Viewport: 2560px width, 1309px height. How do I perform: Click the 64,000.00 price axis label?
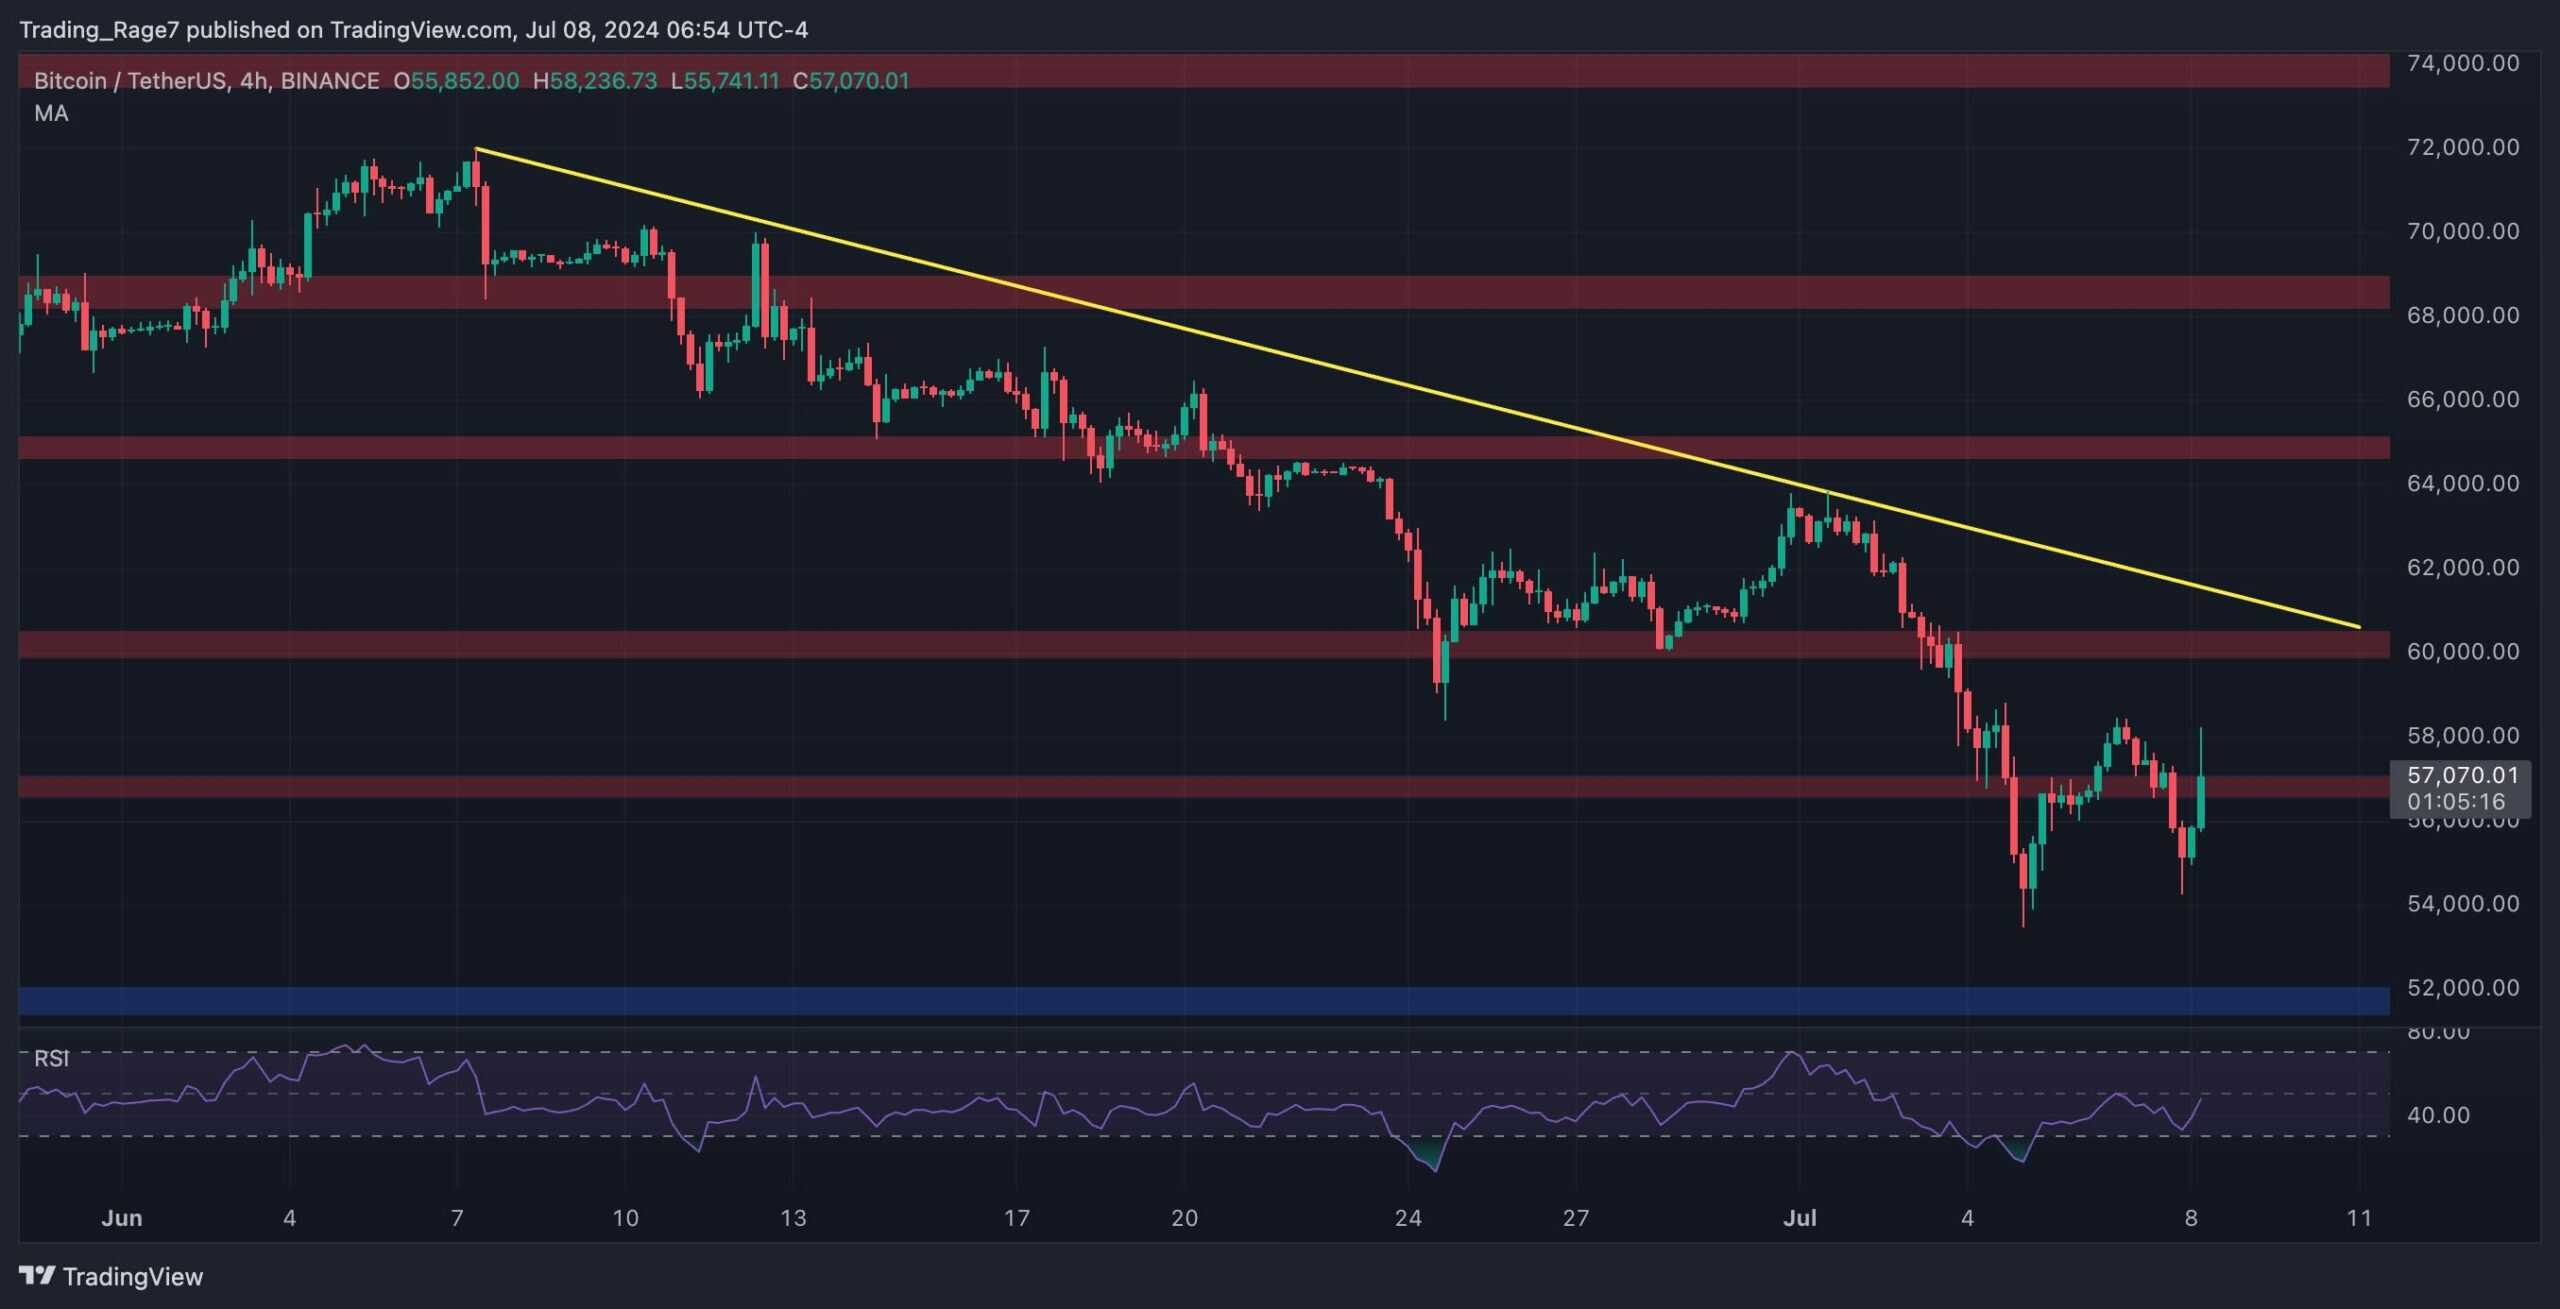coord(2462,483)
